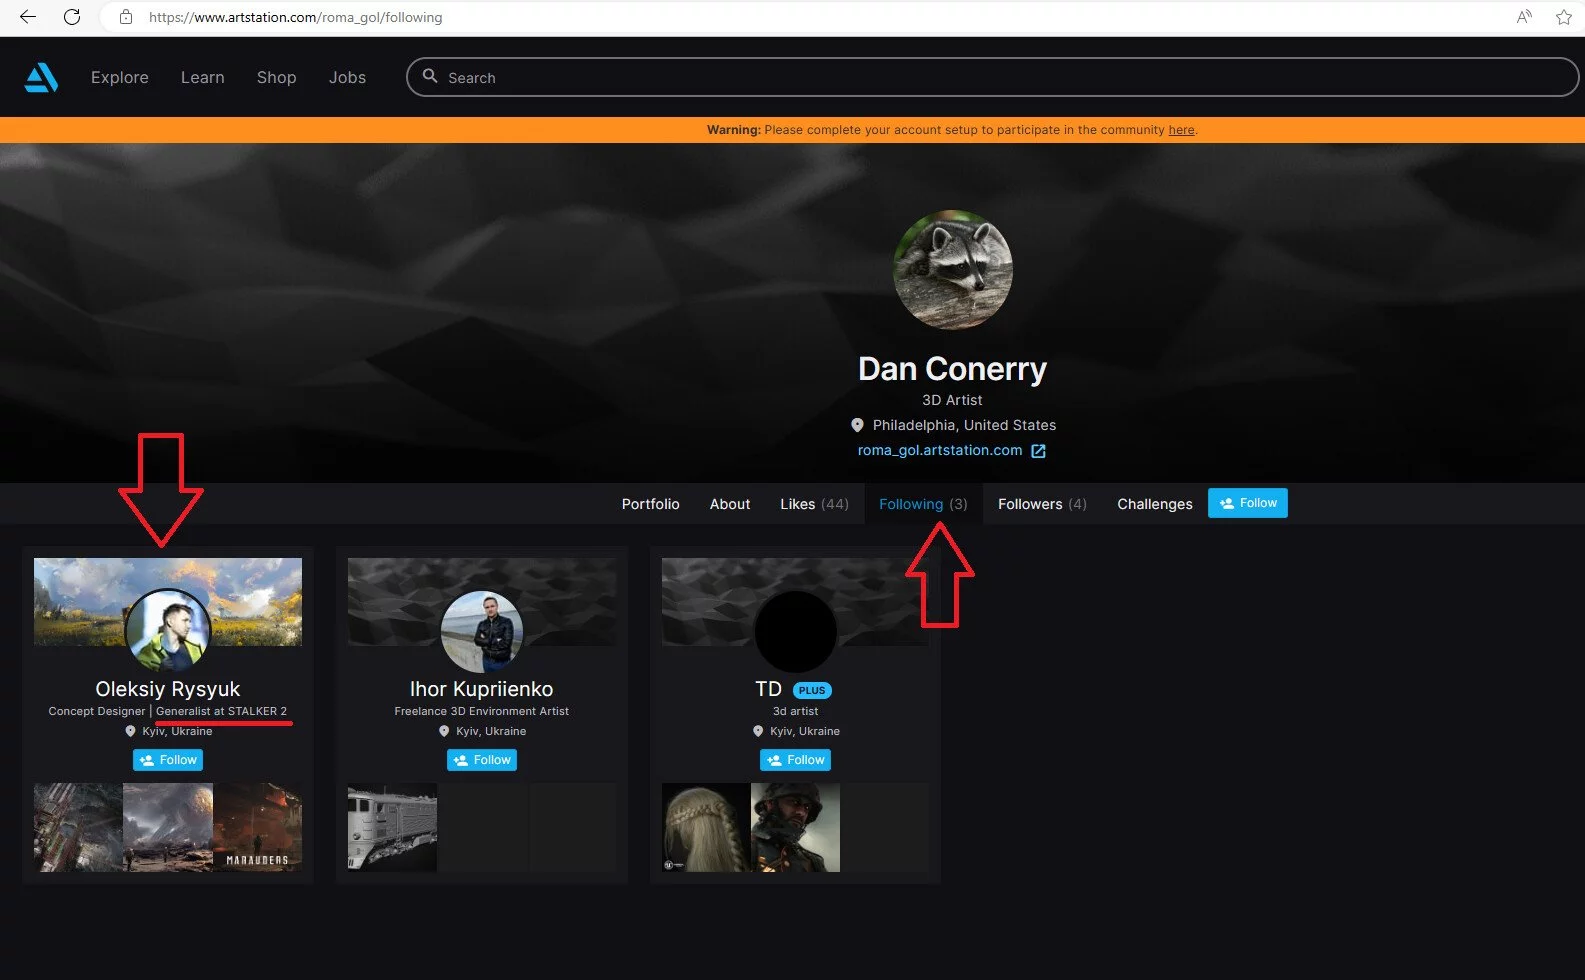The height and width of the screenshot is (980, 1585).
Task: Click the 'Concept Designer' text under Oleksiy
Action: coord(97,711)
